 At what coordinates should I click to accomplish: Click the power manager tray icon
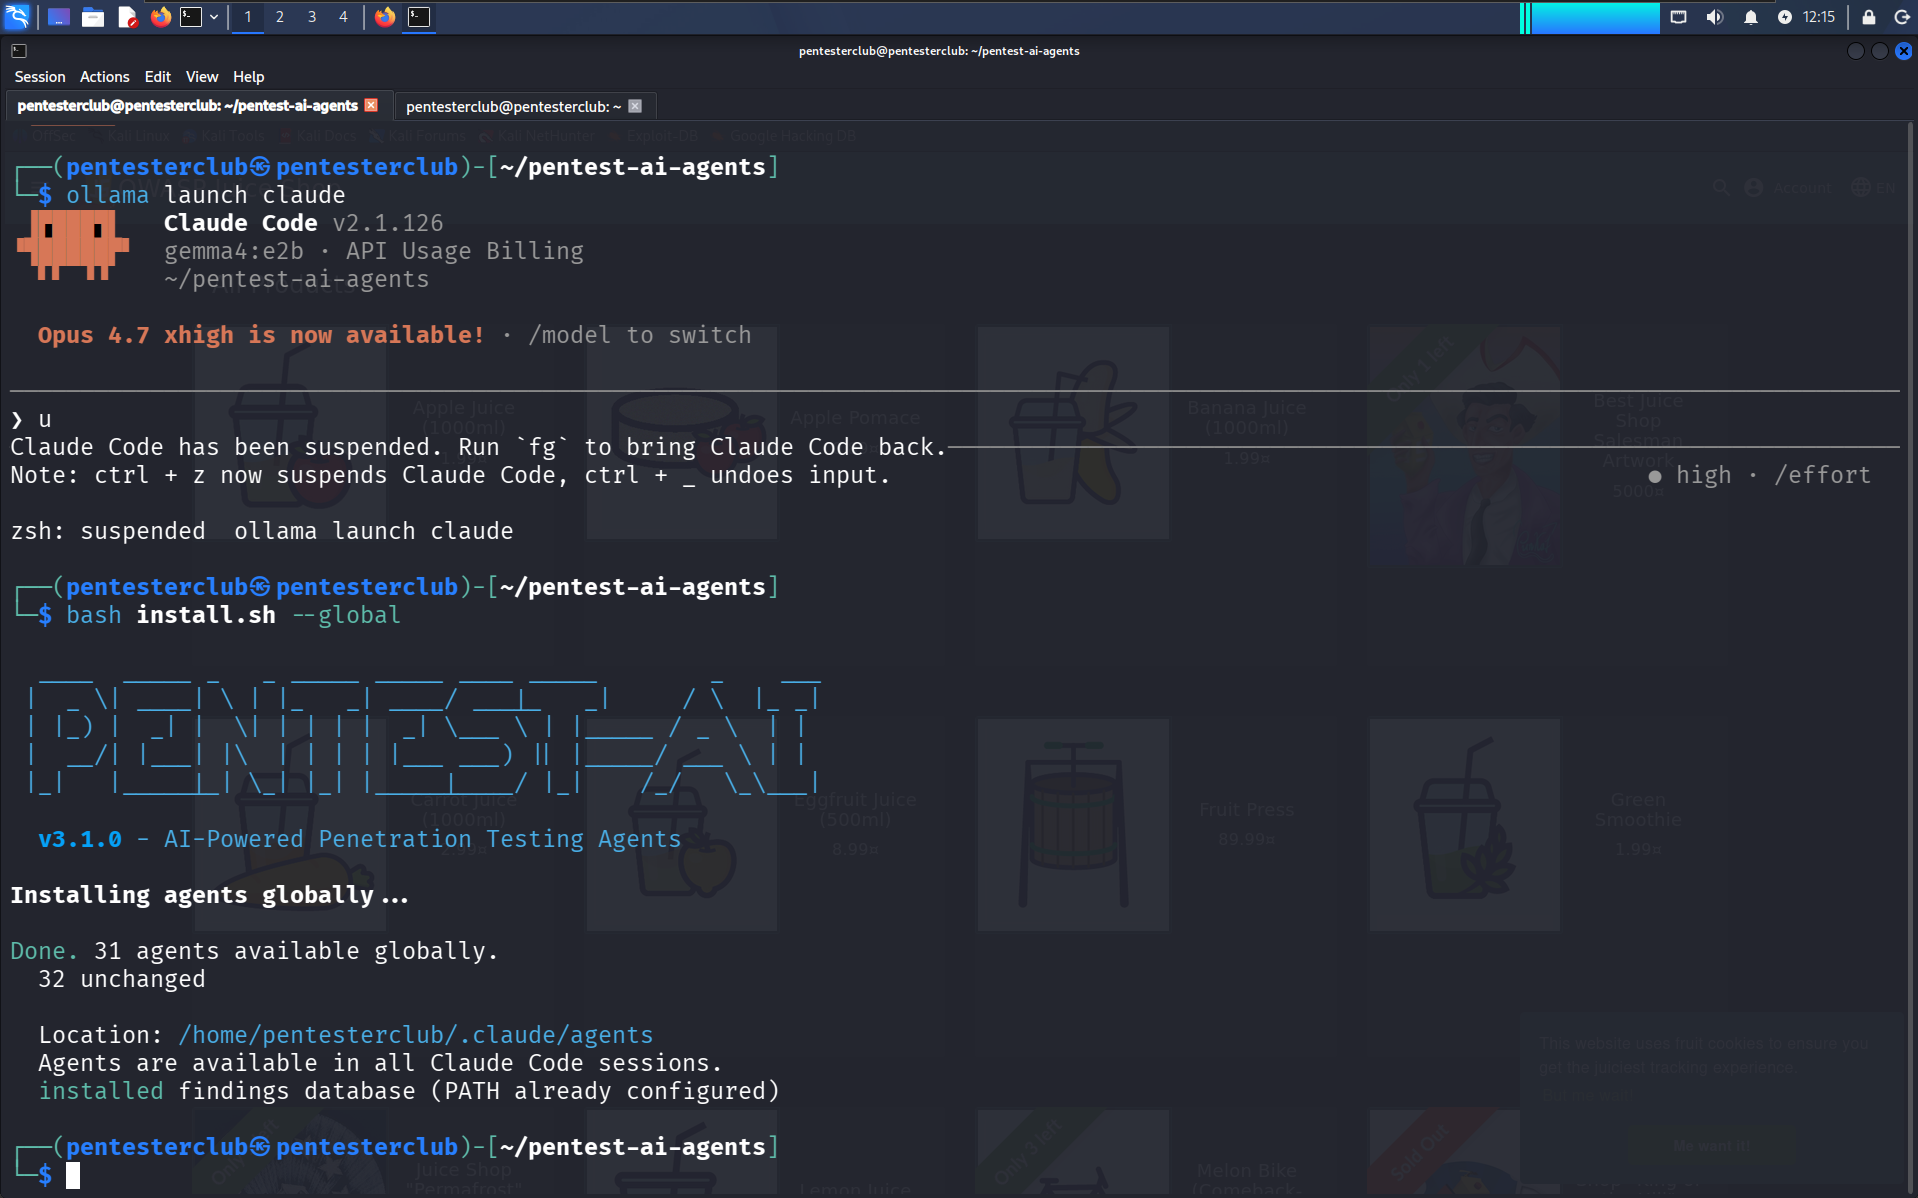tap(1785, 16)
